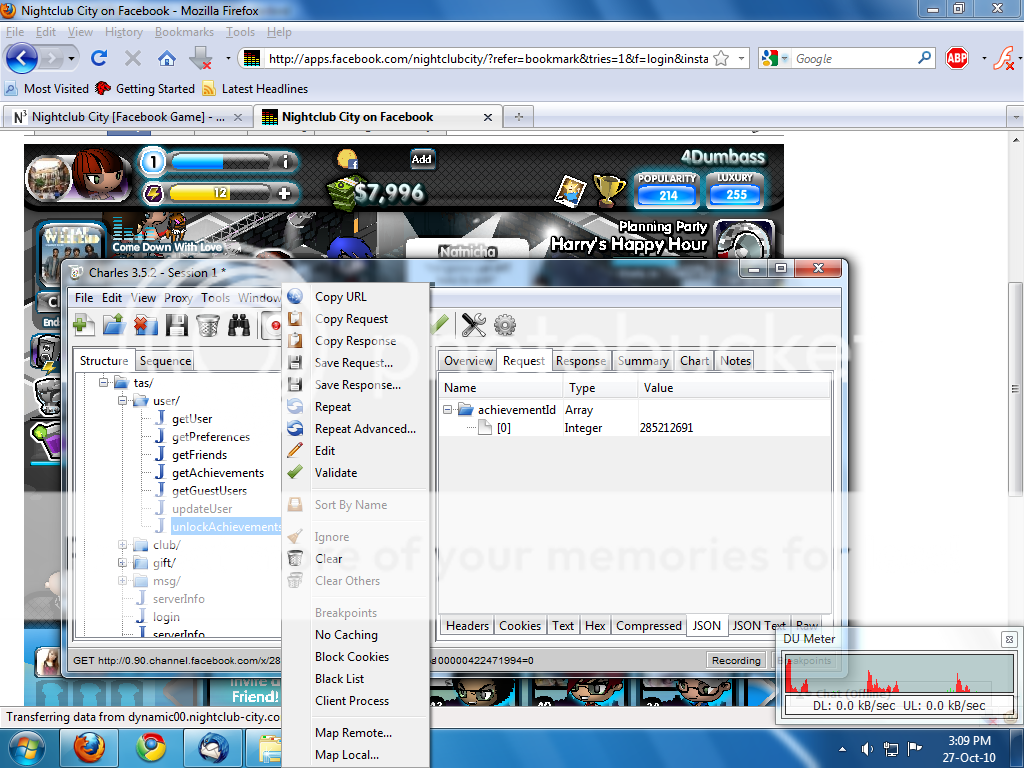Select Repeat Advanced... menu entry
This screenshot has width=1024, height=768.
click(x=357, y=428)
